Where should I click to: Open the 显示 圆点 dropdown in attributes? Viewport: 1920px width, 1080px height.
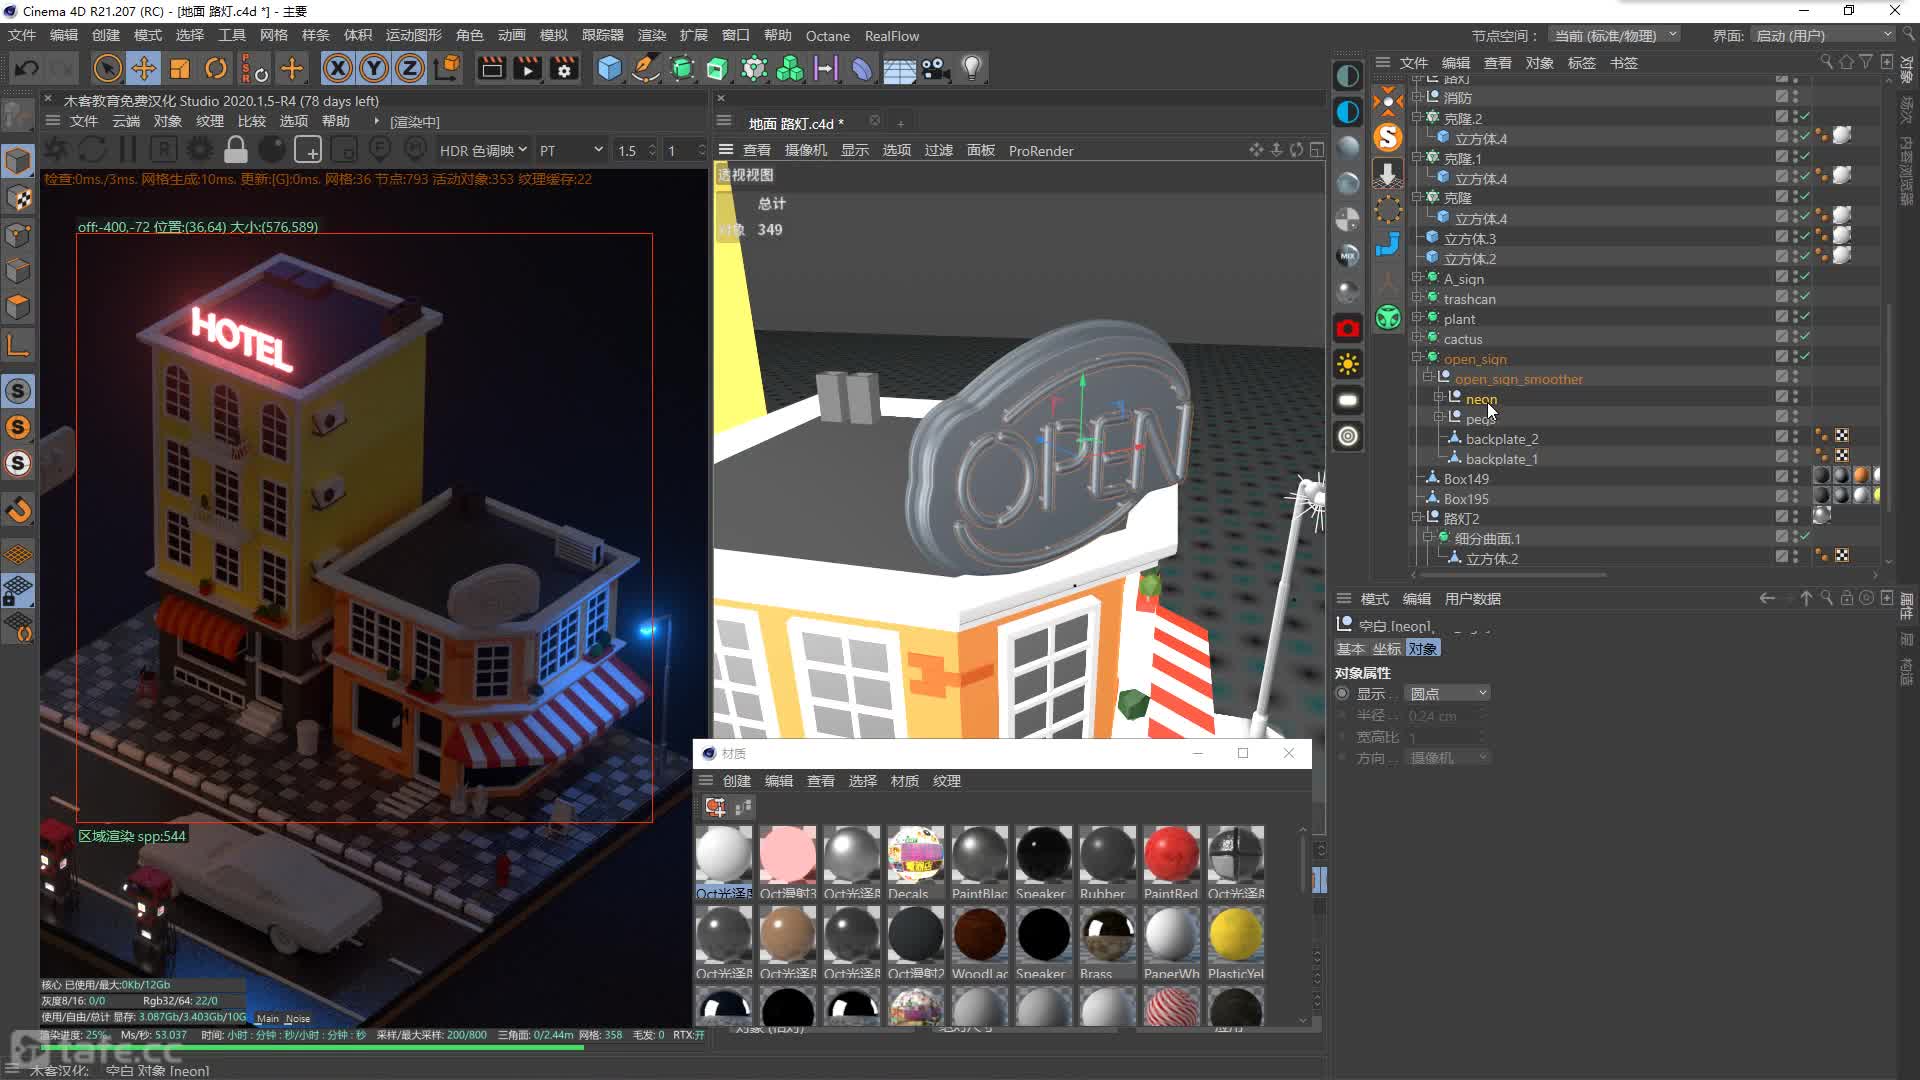1448,693
